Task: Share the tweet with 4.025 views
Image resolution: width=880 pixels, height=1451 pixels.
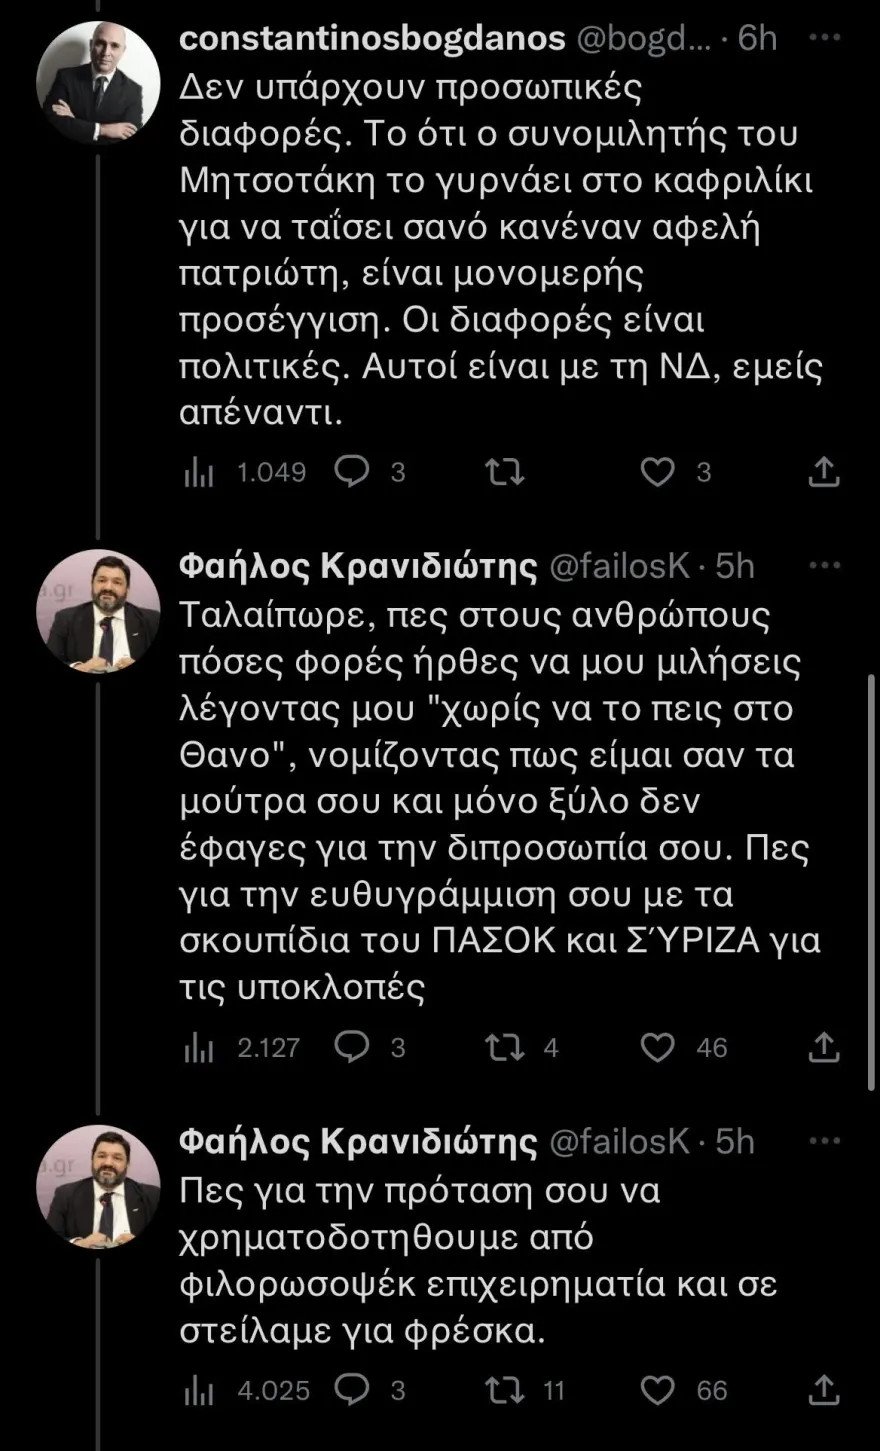Action: [x=823, y=1390]
